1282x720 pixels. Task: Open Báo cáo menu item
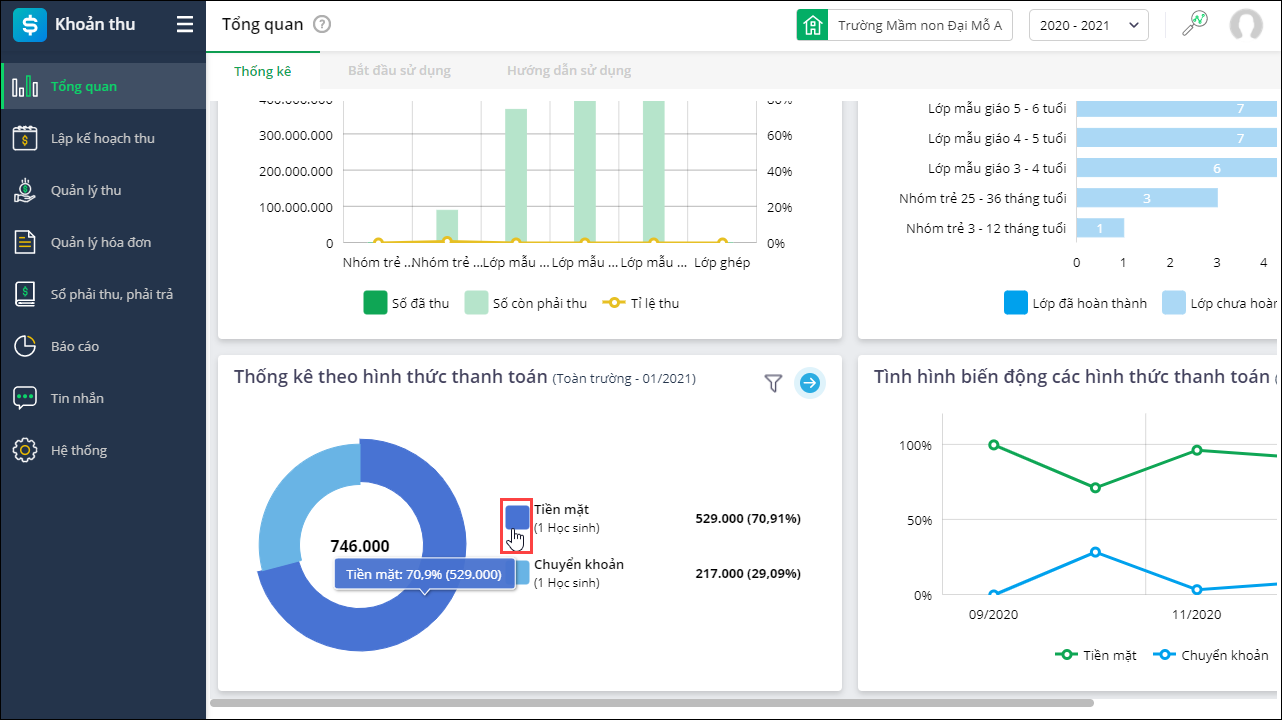(103, 346)
